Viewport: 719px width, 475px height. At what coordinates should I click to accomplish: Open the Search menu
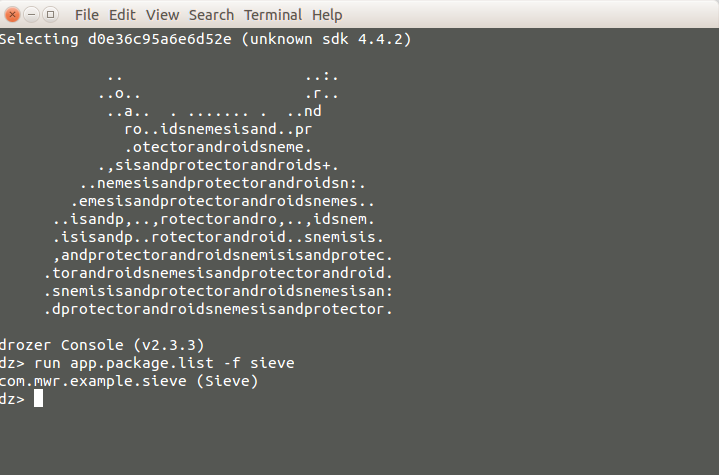(x=211, y=15)
